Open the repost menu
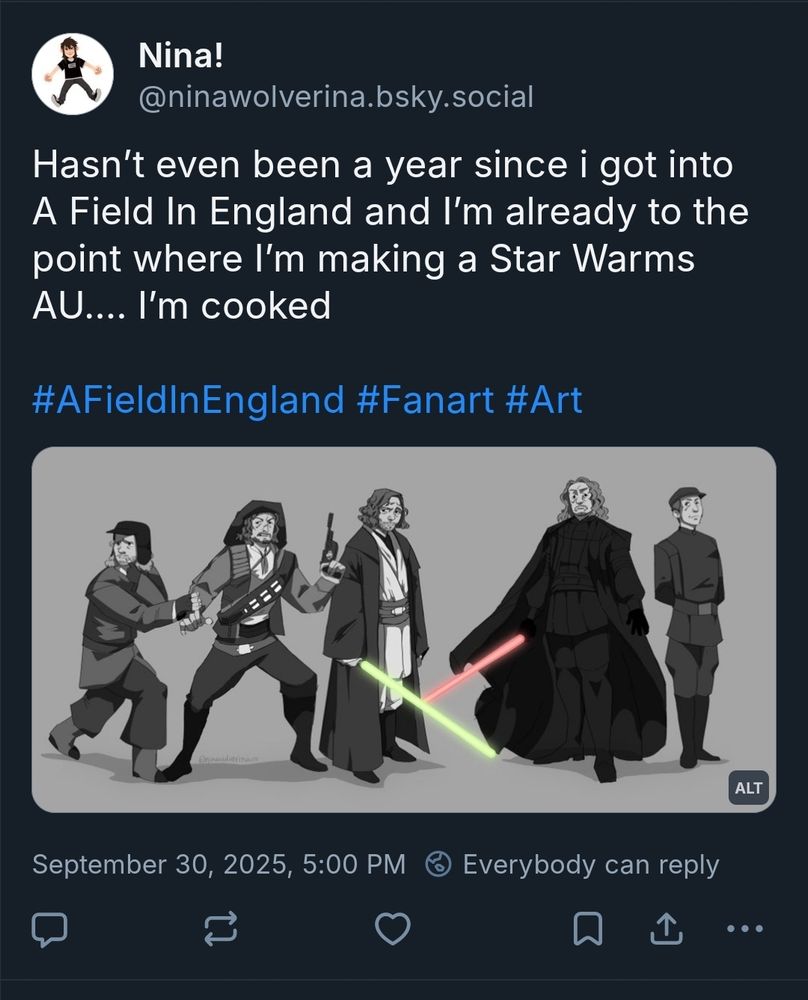 tap(220, 929)
